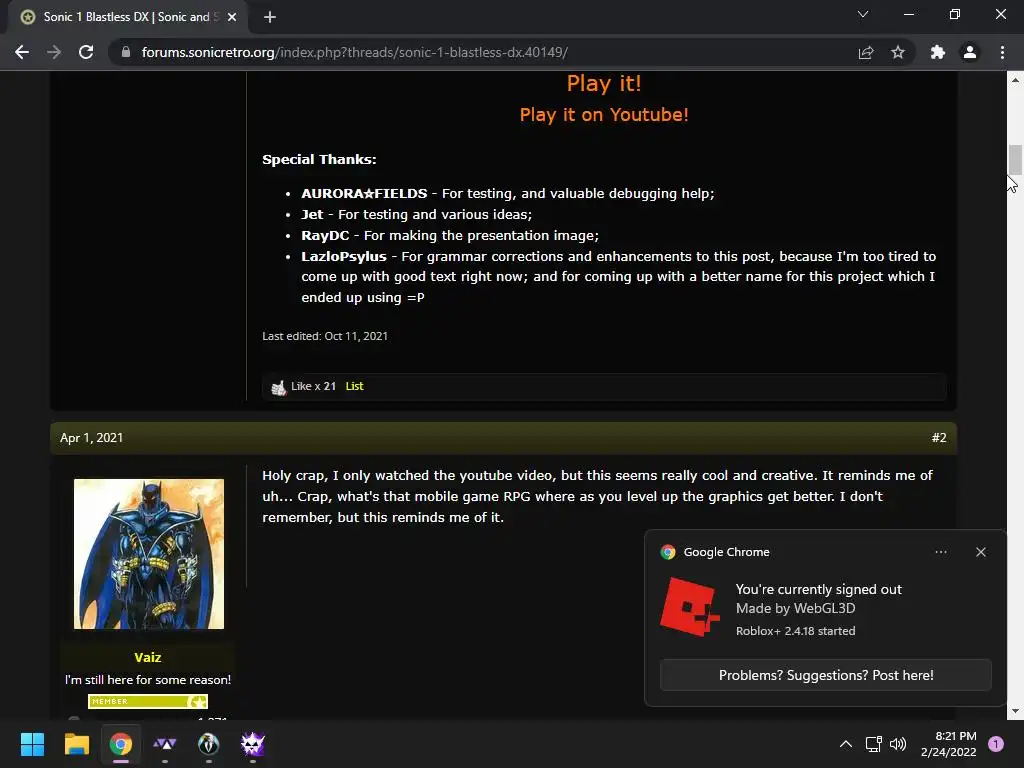Click 'I'm still here for some reason!' title
Image resolution: width=1024 pixels, height=768 pixels.
coord(148,679)
